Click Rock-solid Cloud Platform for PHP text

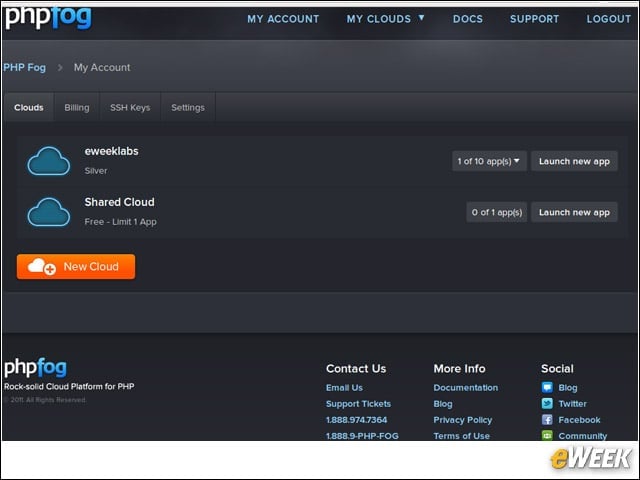[69, 386]
